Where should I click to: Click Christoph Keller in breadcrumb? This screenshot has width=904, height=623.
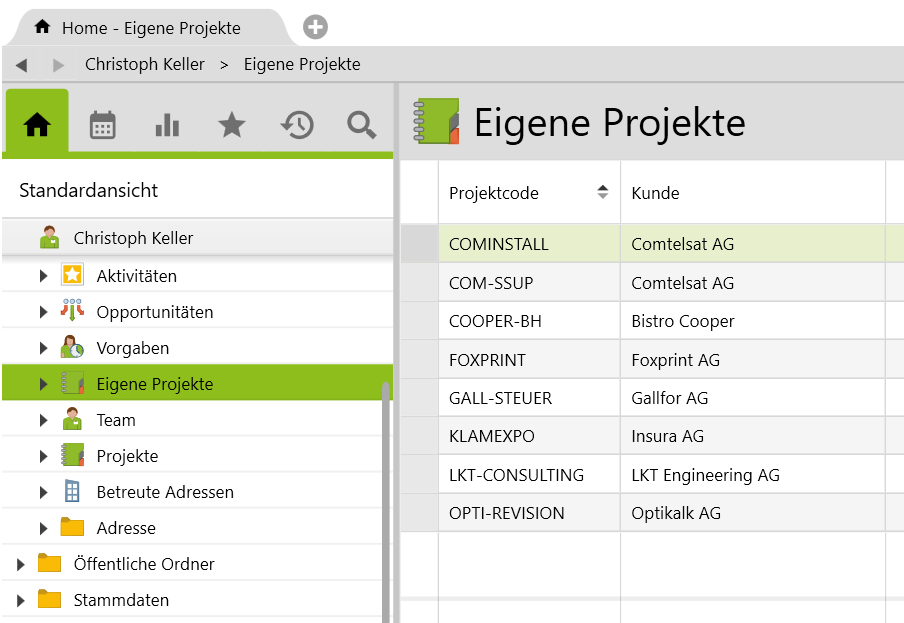click(x=145, y=64)
